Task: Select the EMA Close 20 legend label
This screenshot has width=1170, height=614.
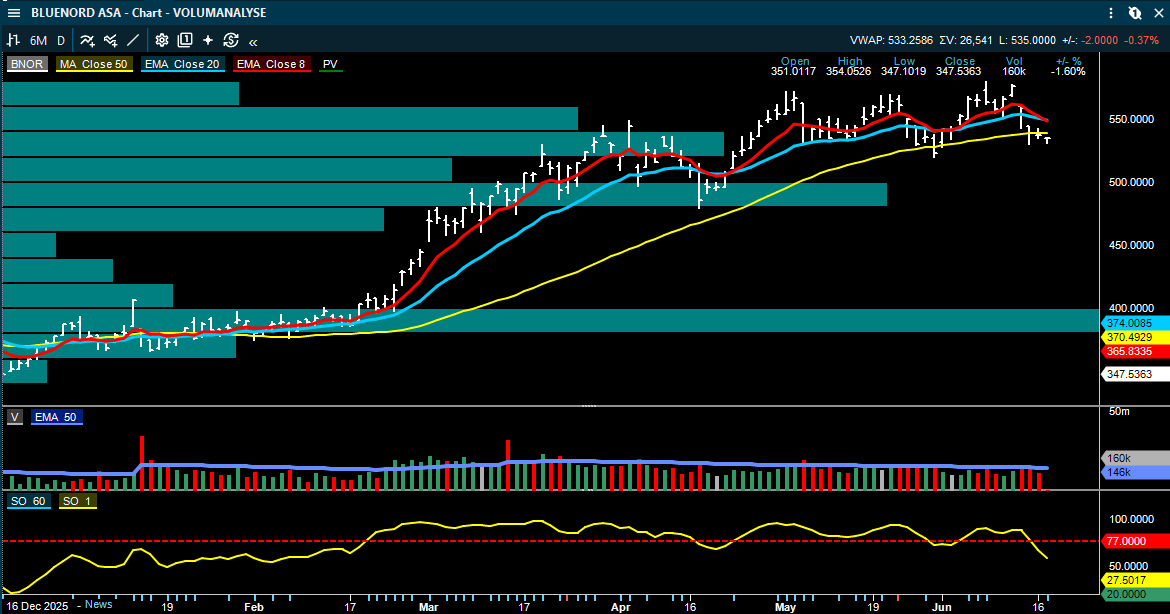Action: click(x=182, y=64)
